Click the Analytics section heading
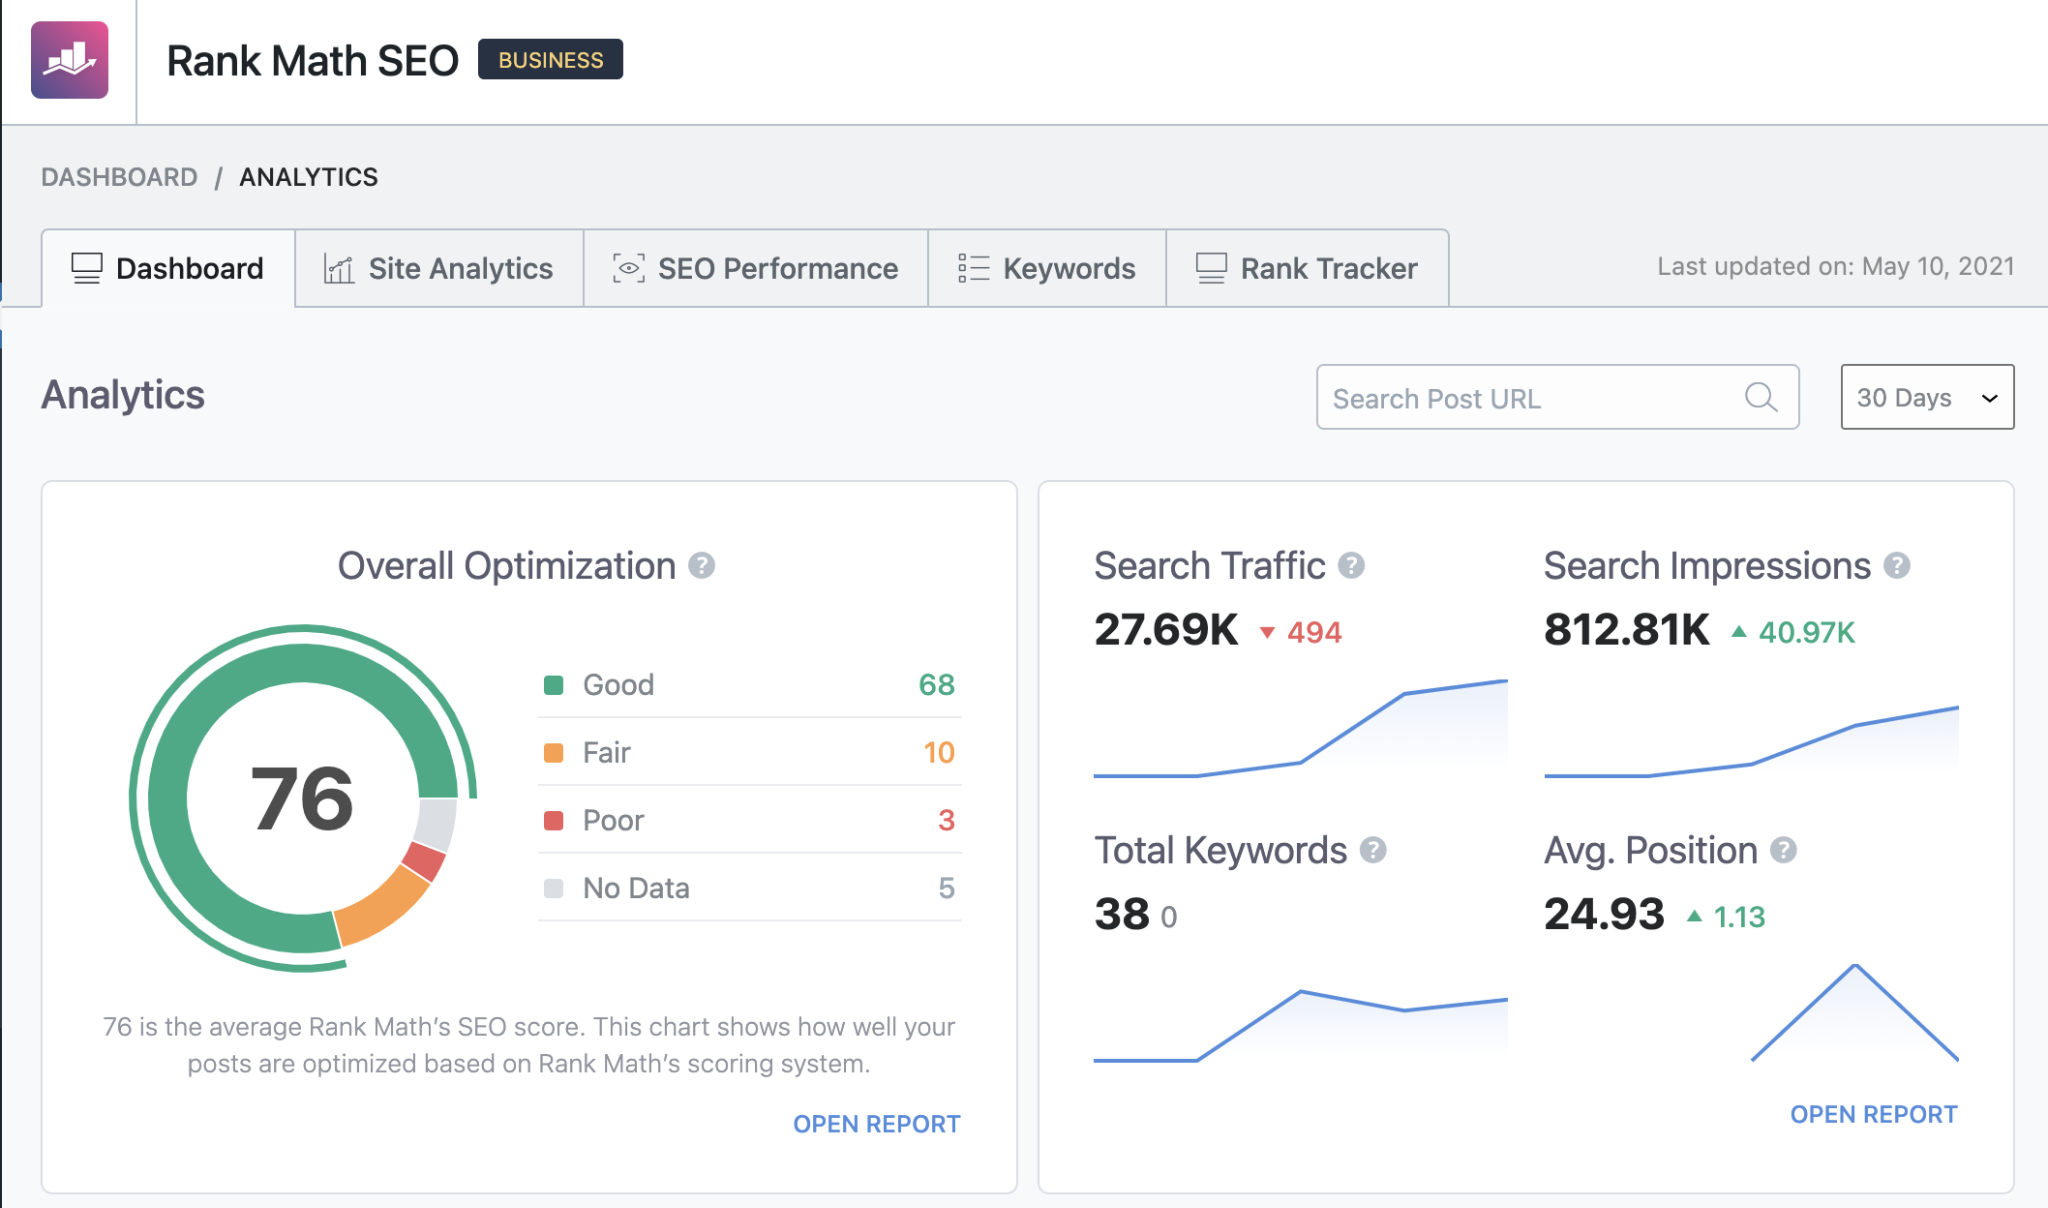The height and width of the screenshot is (1208, 2048). pos(123,395)
